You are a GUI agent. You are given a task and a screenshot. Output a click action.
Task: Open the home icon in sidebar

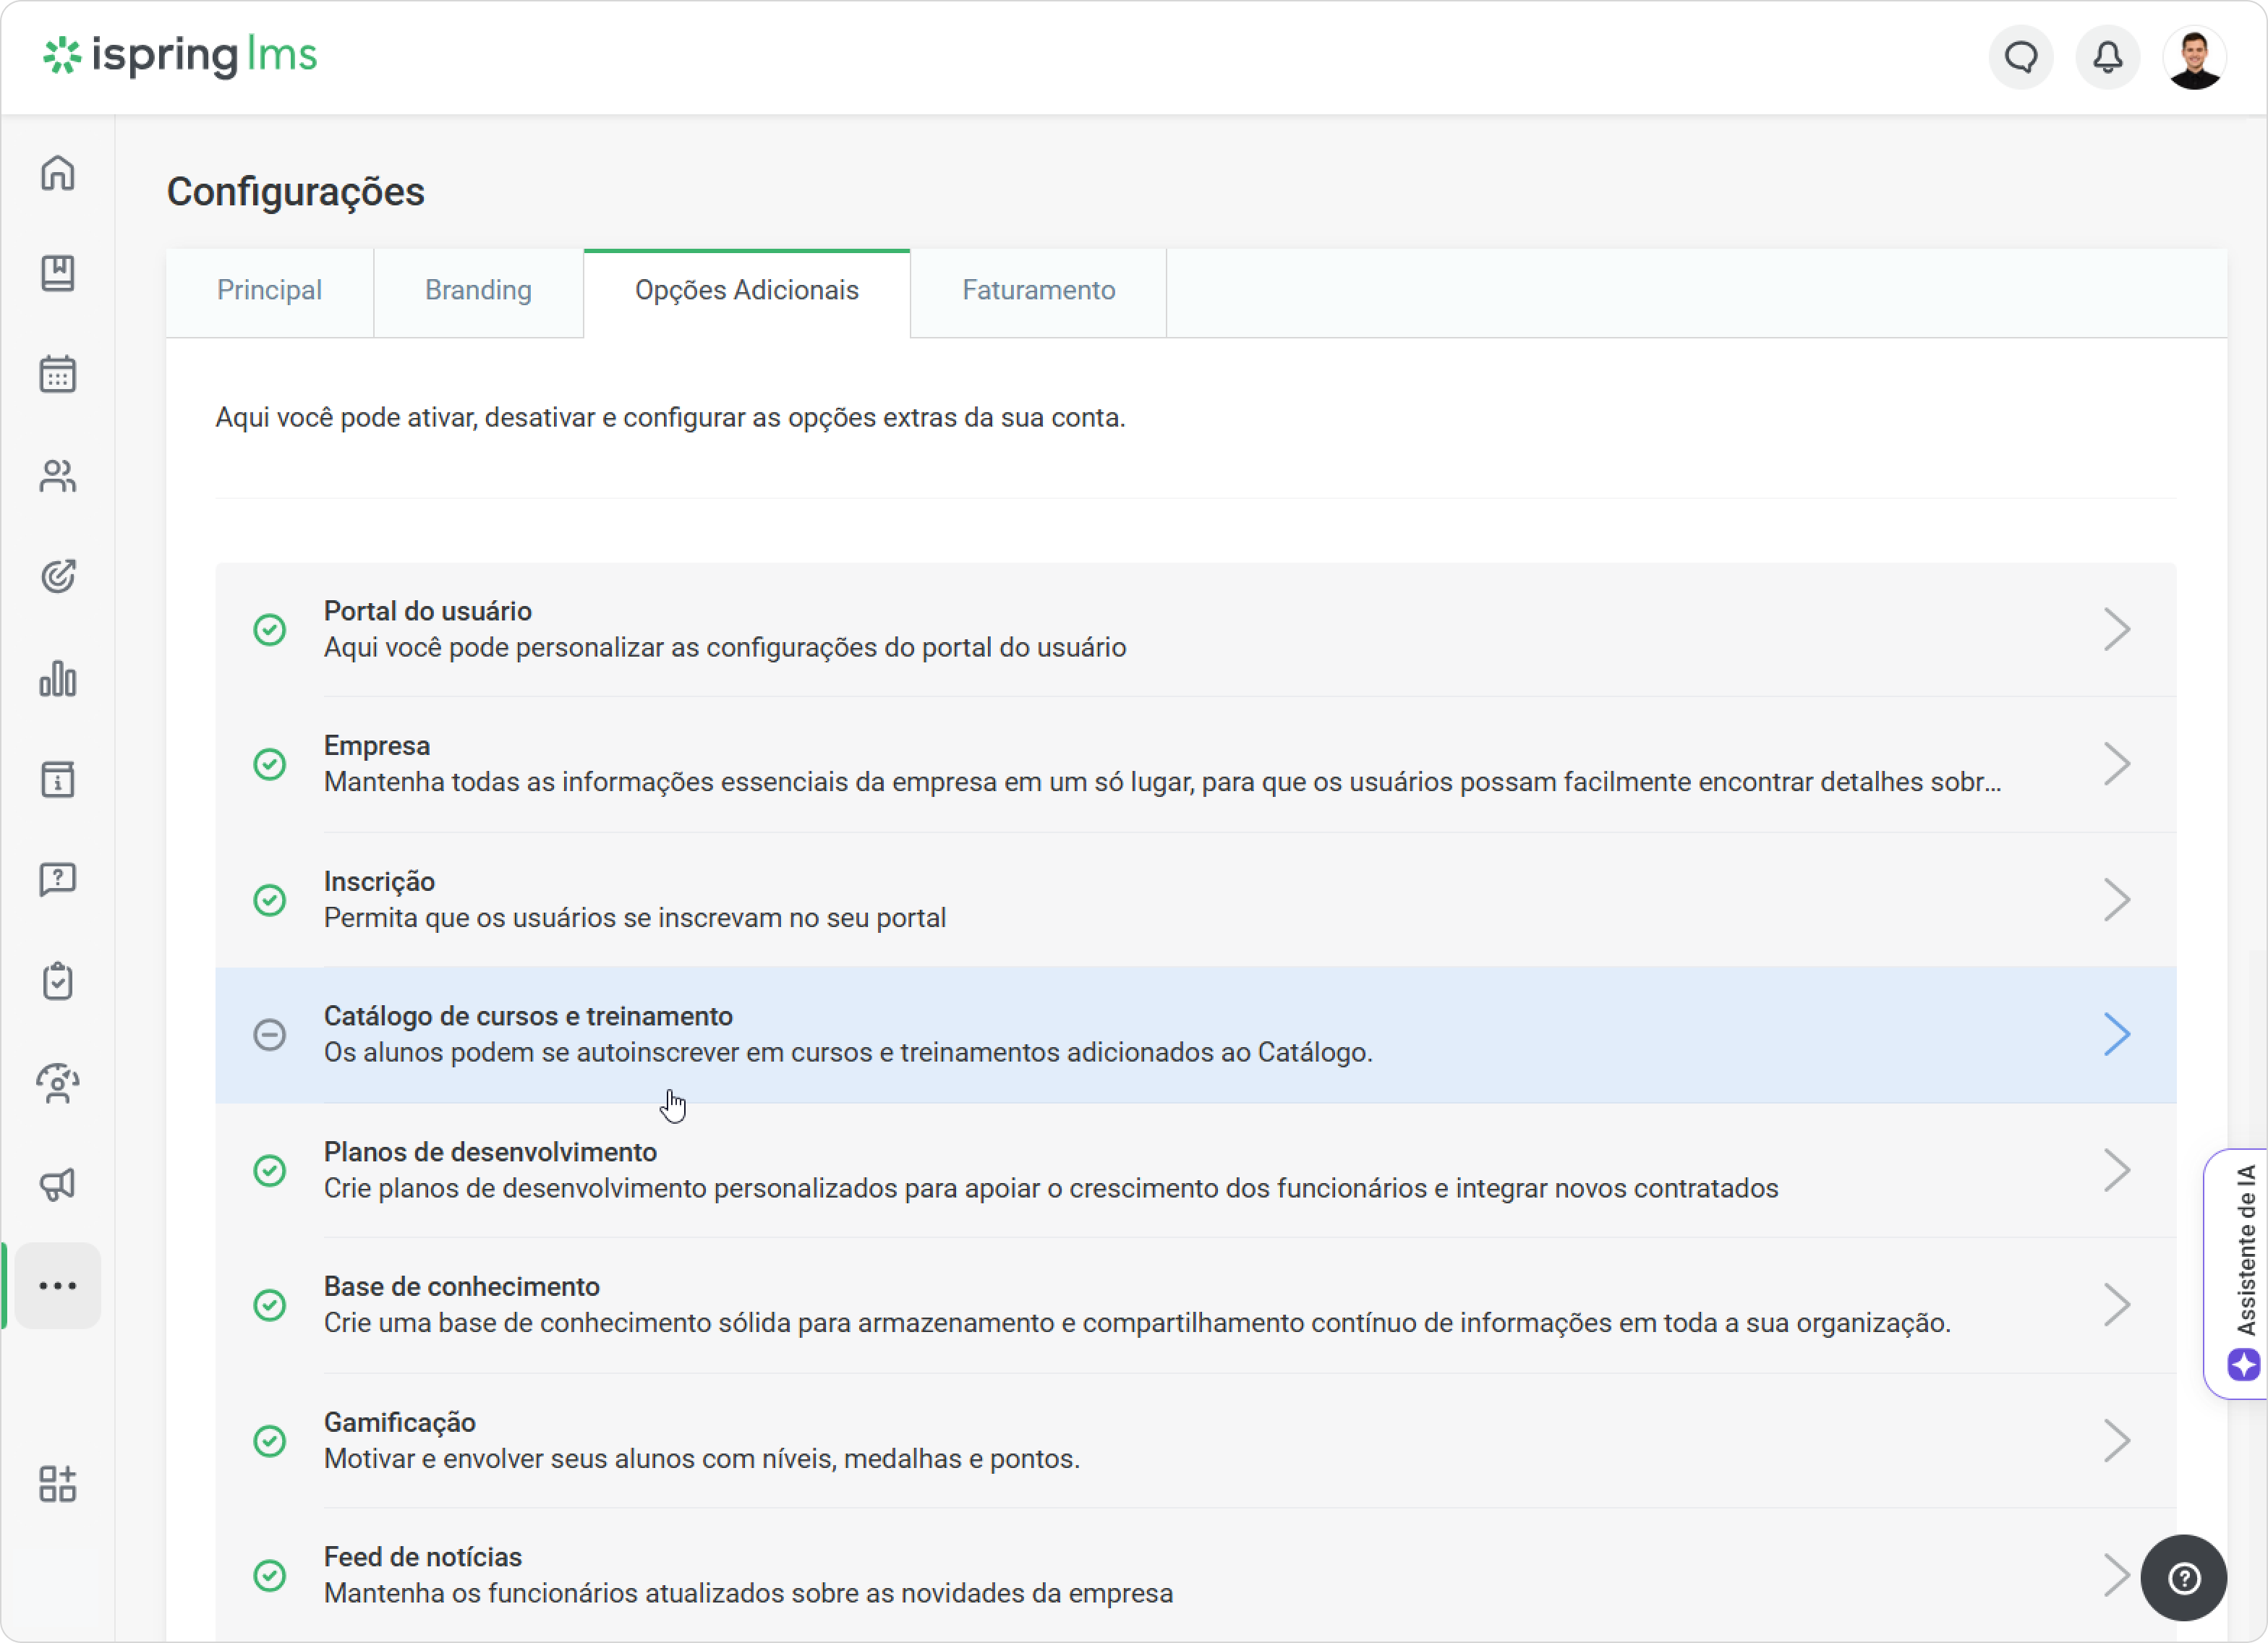tap(58, 173)
